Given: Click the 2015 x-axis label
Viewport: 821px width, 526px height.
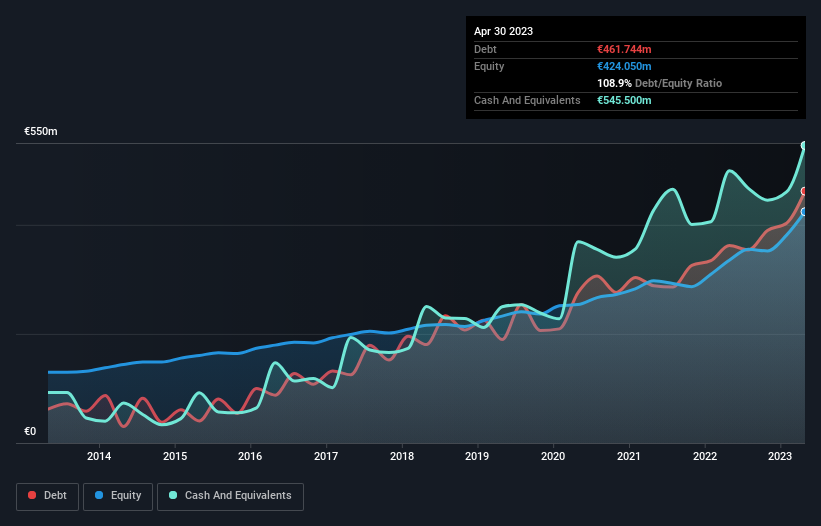Looking at the screenshot, I should (x=175, y=456).
